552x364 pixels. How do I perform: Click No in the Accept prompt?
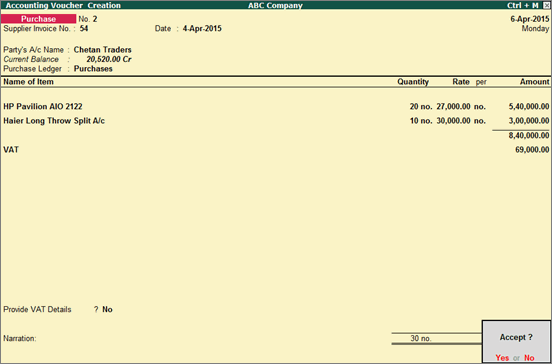point(529,358)
